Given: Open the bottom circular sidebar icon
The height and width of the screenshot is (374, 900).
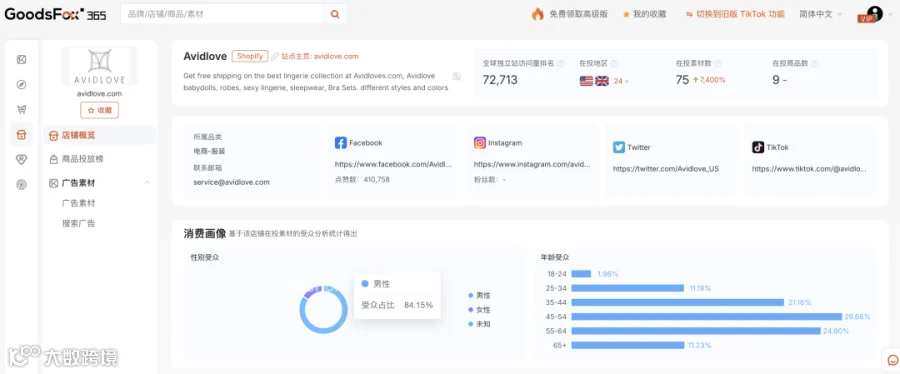Looking at the screenshot, I should [21, 185].
